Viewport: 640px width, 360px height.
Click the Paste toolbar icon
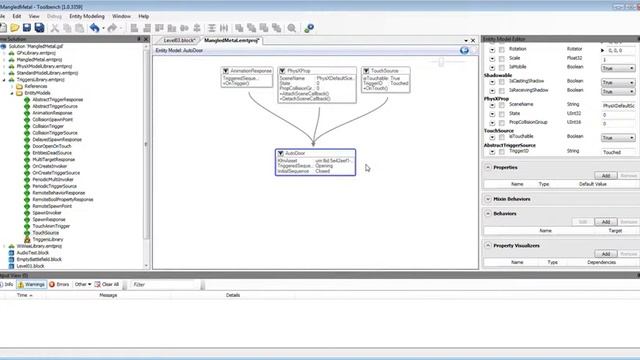point(80,28)
